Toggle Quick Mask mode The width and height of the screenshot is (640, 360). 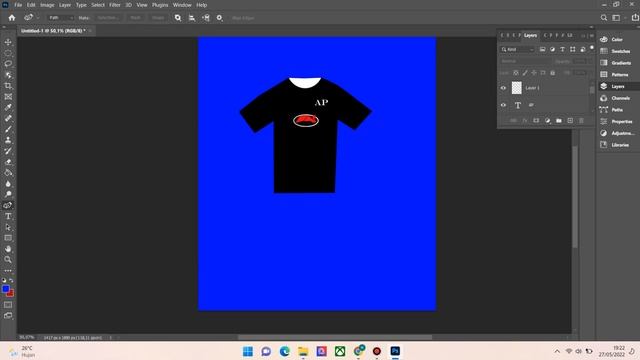tap(8, 305)
